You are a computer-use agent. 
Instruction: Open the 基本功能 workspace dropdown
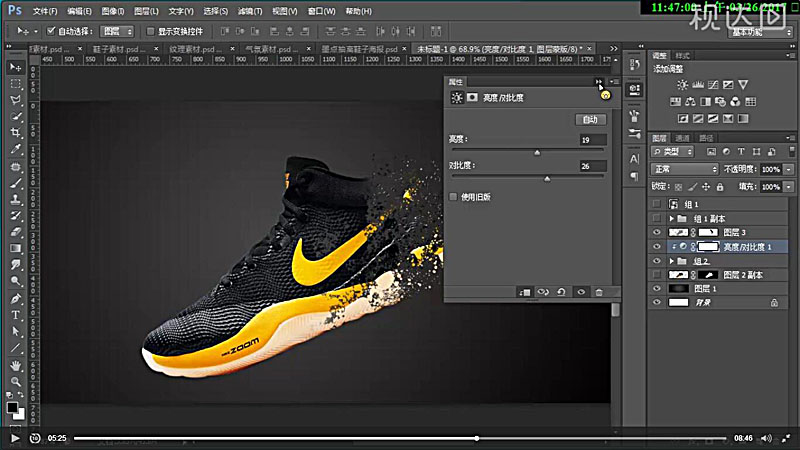761,32
